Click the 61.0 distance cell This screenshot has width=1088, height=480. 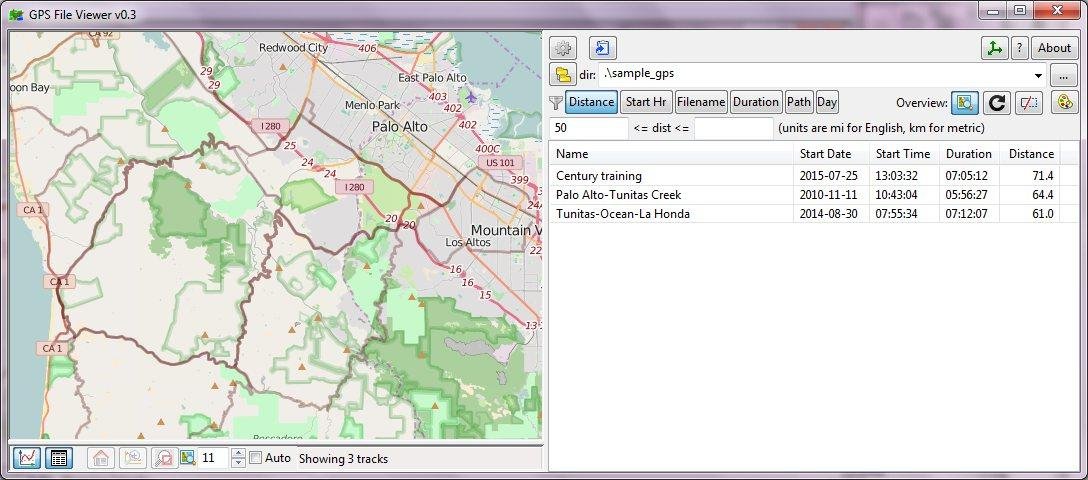pyautogui.click(x=1030, y=214)
